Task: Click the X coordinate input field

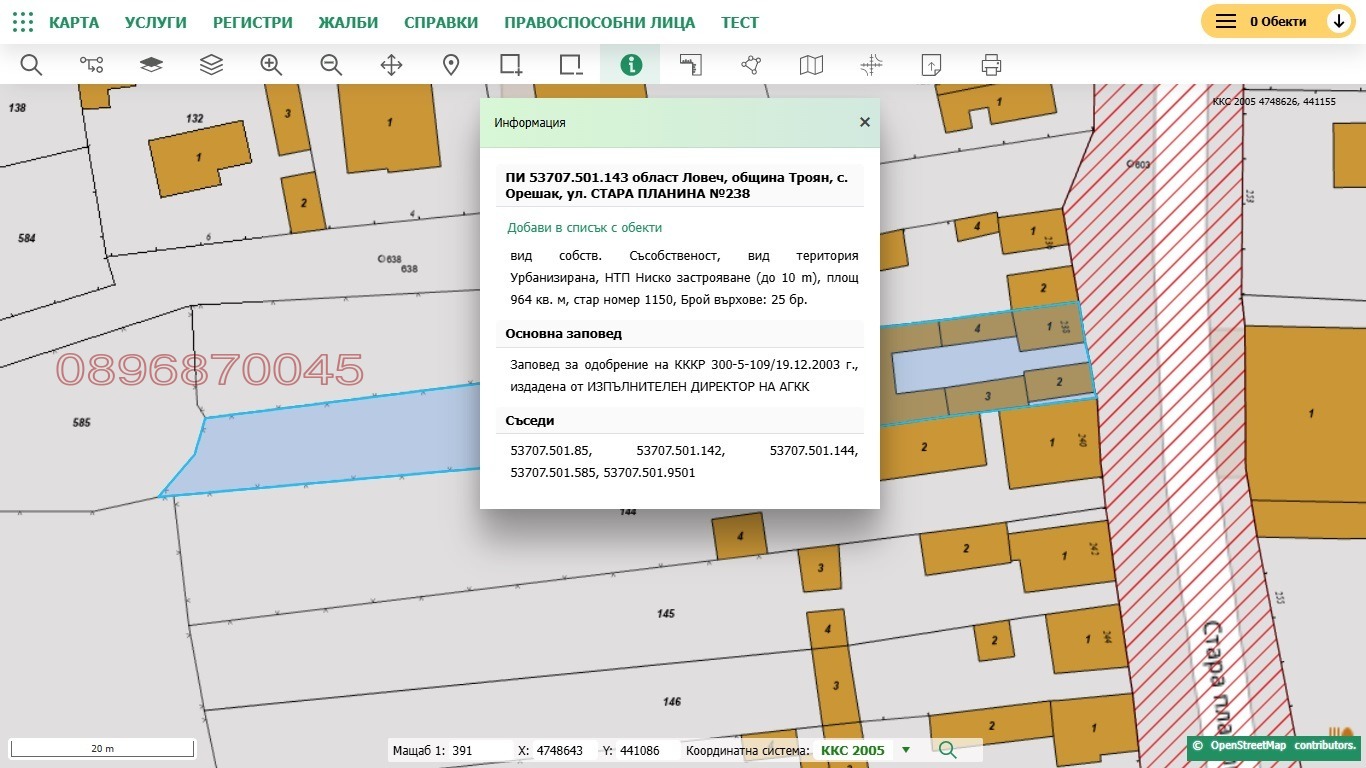Action: coord(563,750)
